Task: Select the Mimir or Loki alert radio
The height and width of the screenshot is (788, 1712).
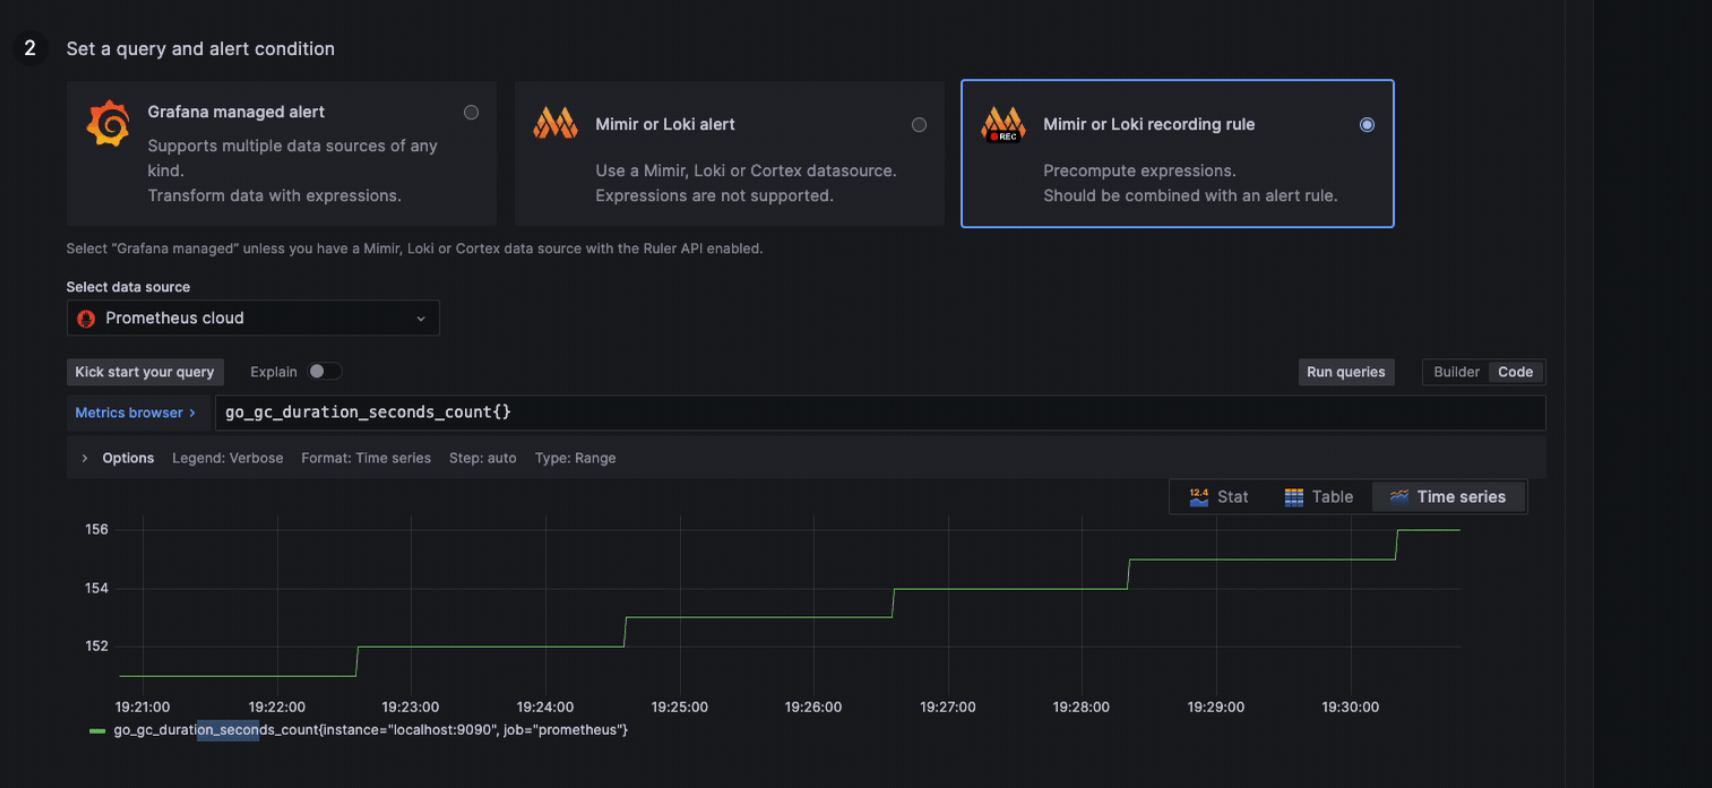Action: pos(919,125)
